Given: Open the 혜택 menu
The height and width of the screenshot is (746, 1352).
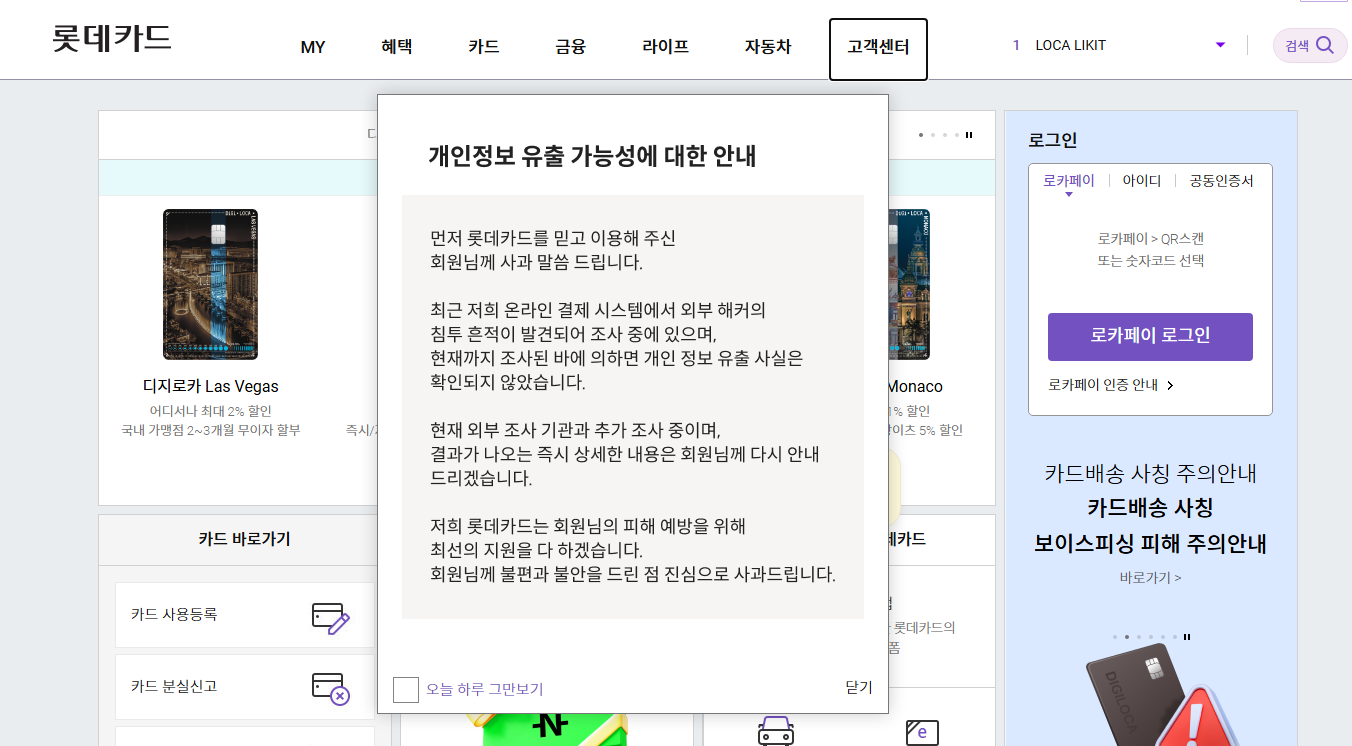Looking at the screenshot, I should (396, 46).
